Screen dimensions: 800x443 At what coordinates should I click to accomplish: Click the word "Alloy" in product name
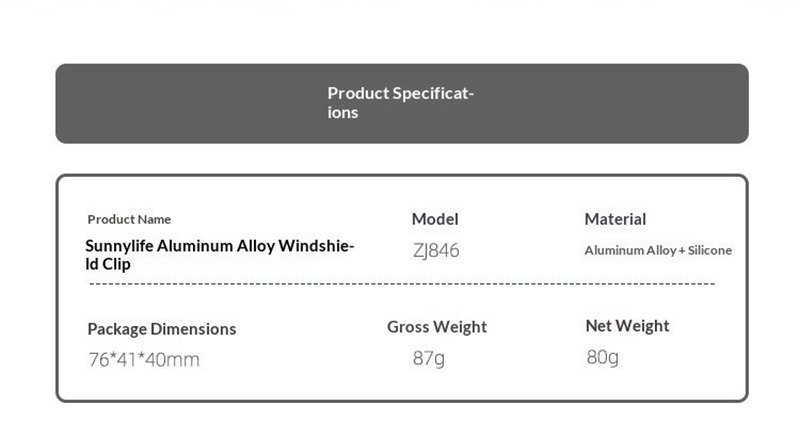pos(251,246)
